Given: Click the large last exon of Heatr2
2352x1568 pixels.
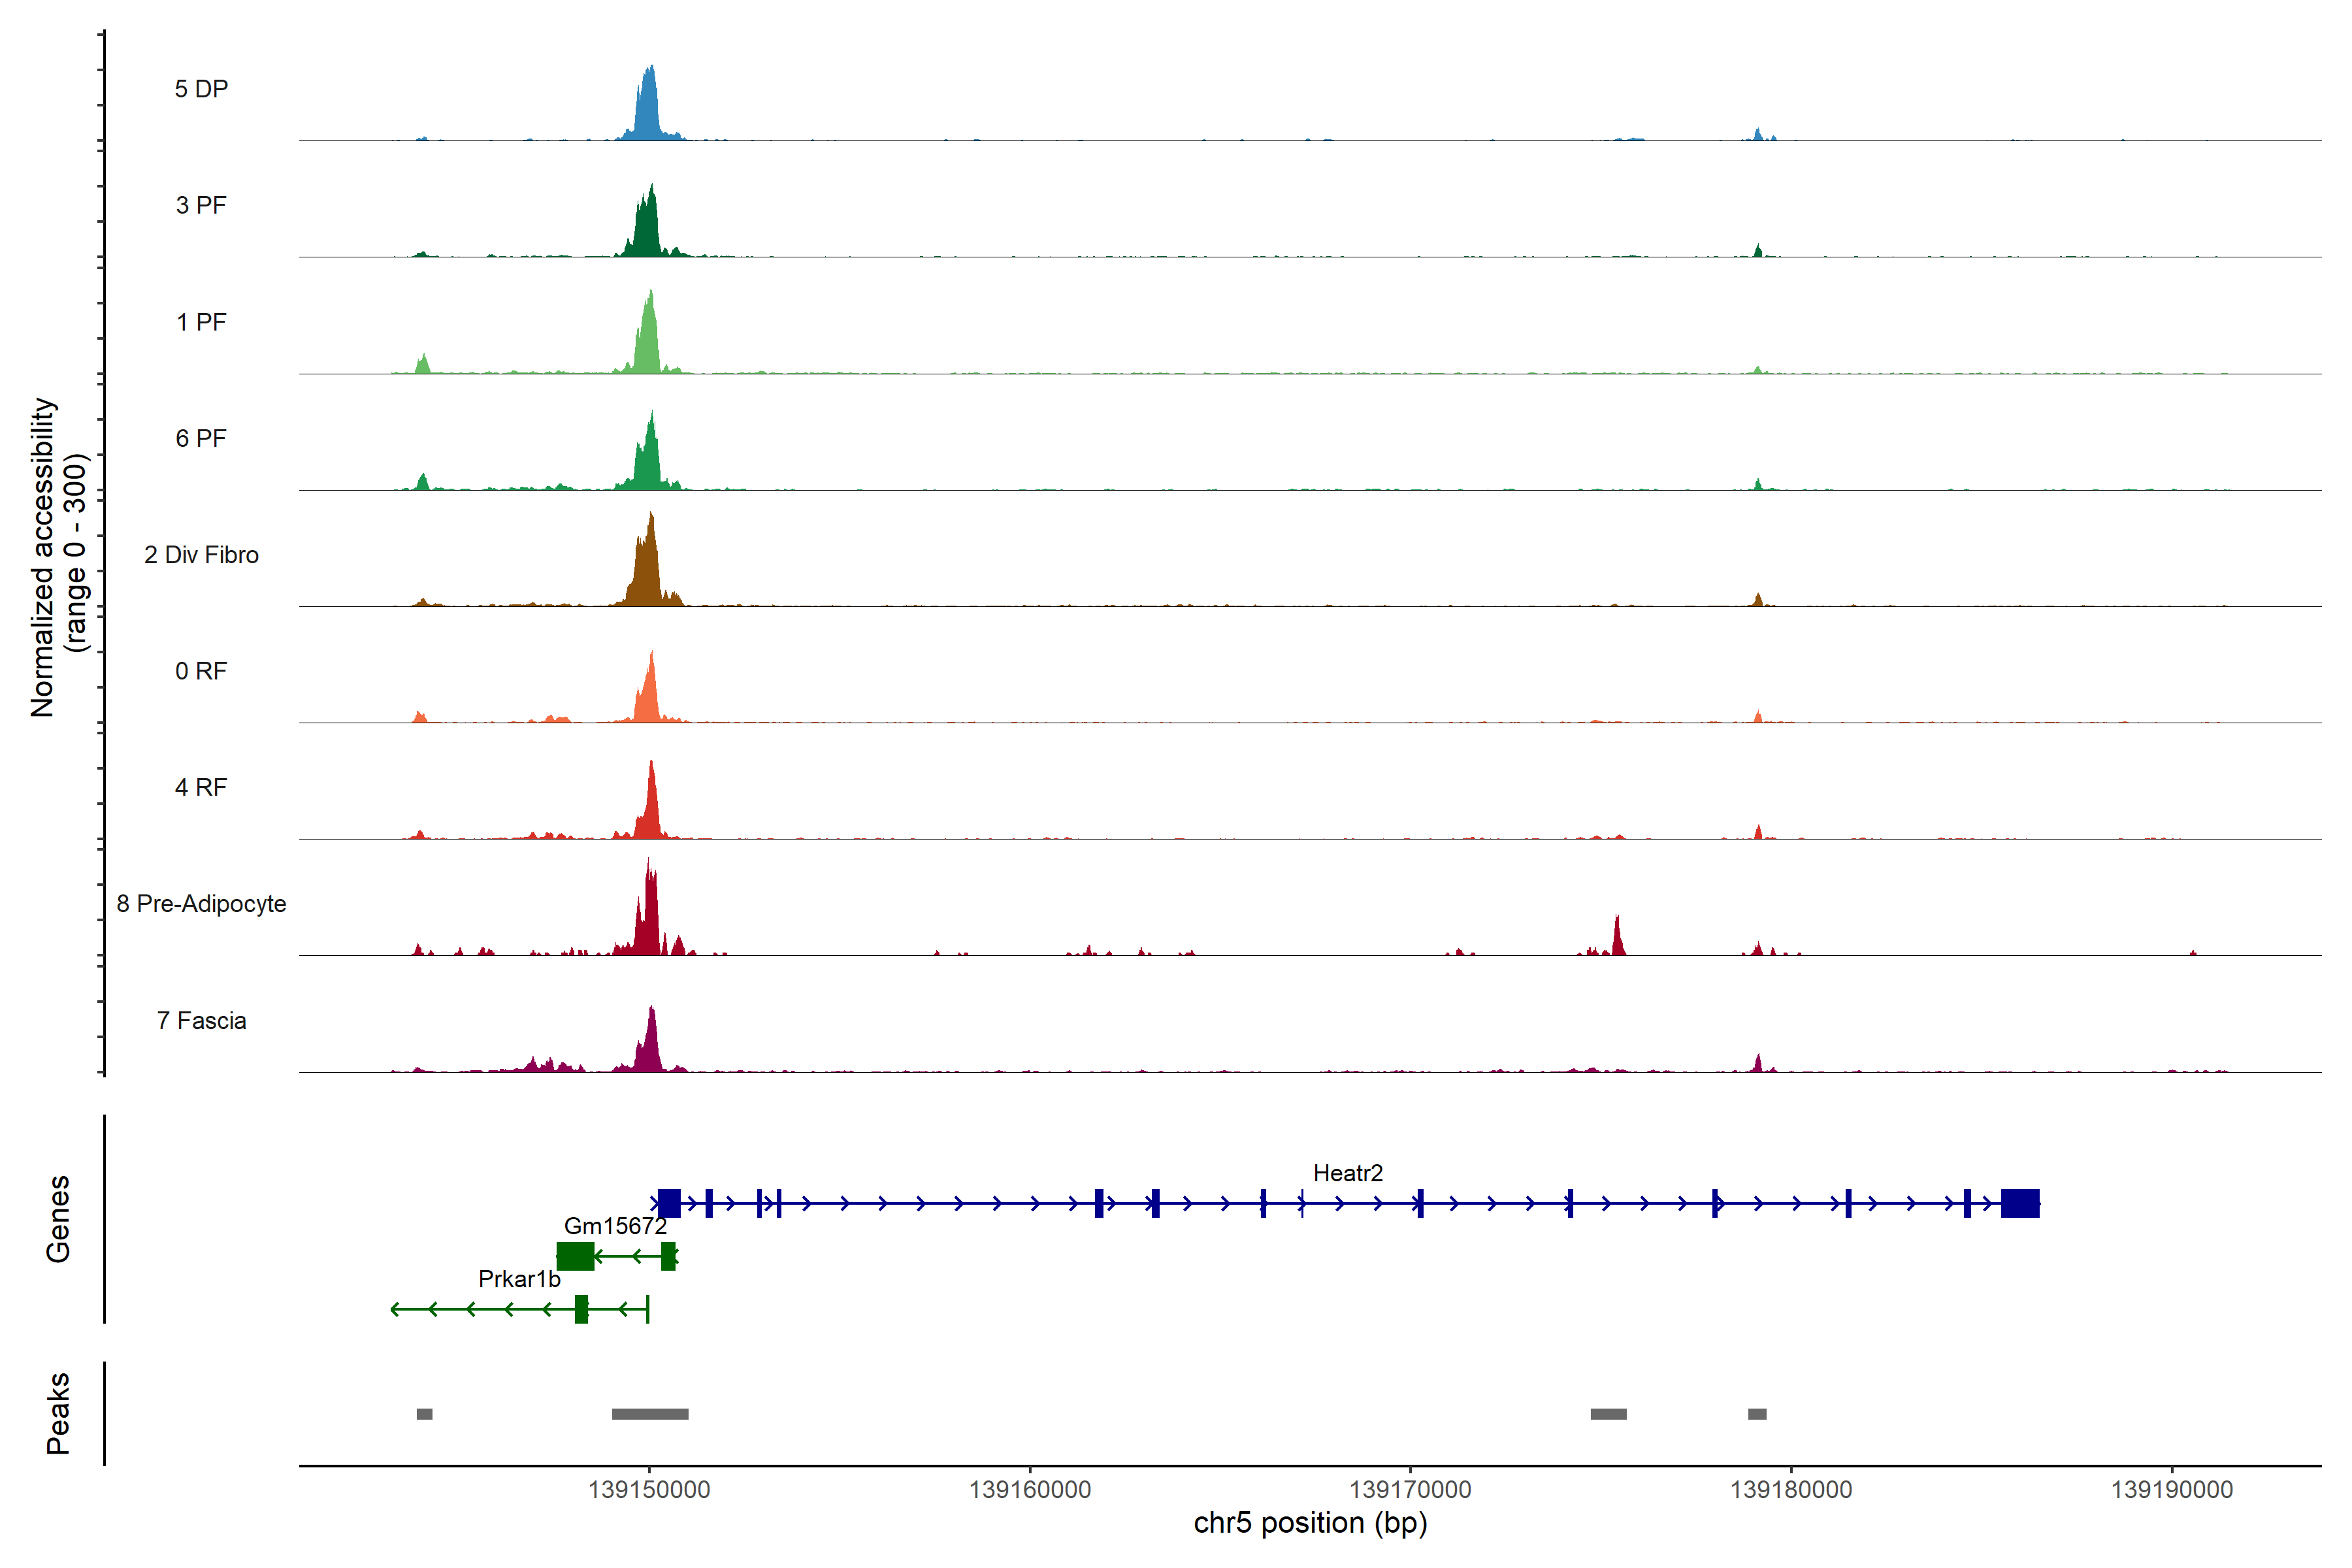Looking at the screenshot, I should click(2019, 1203).
